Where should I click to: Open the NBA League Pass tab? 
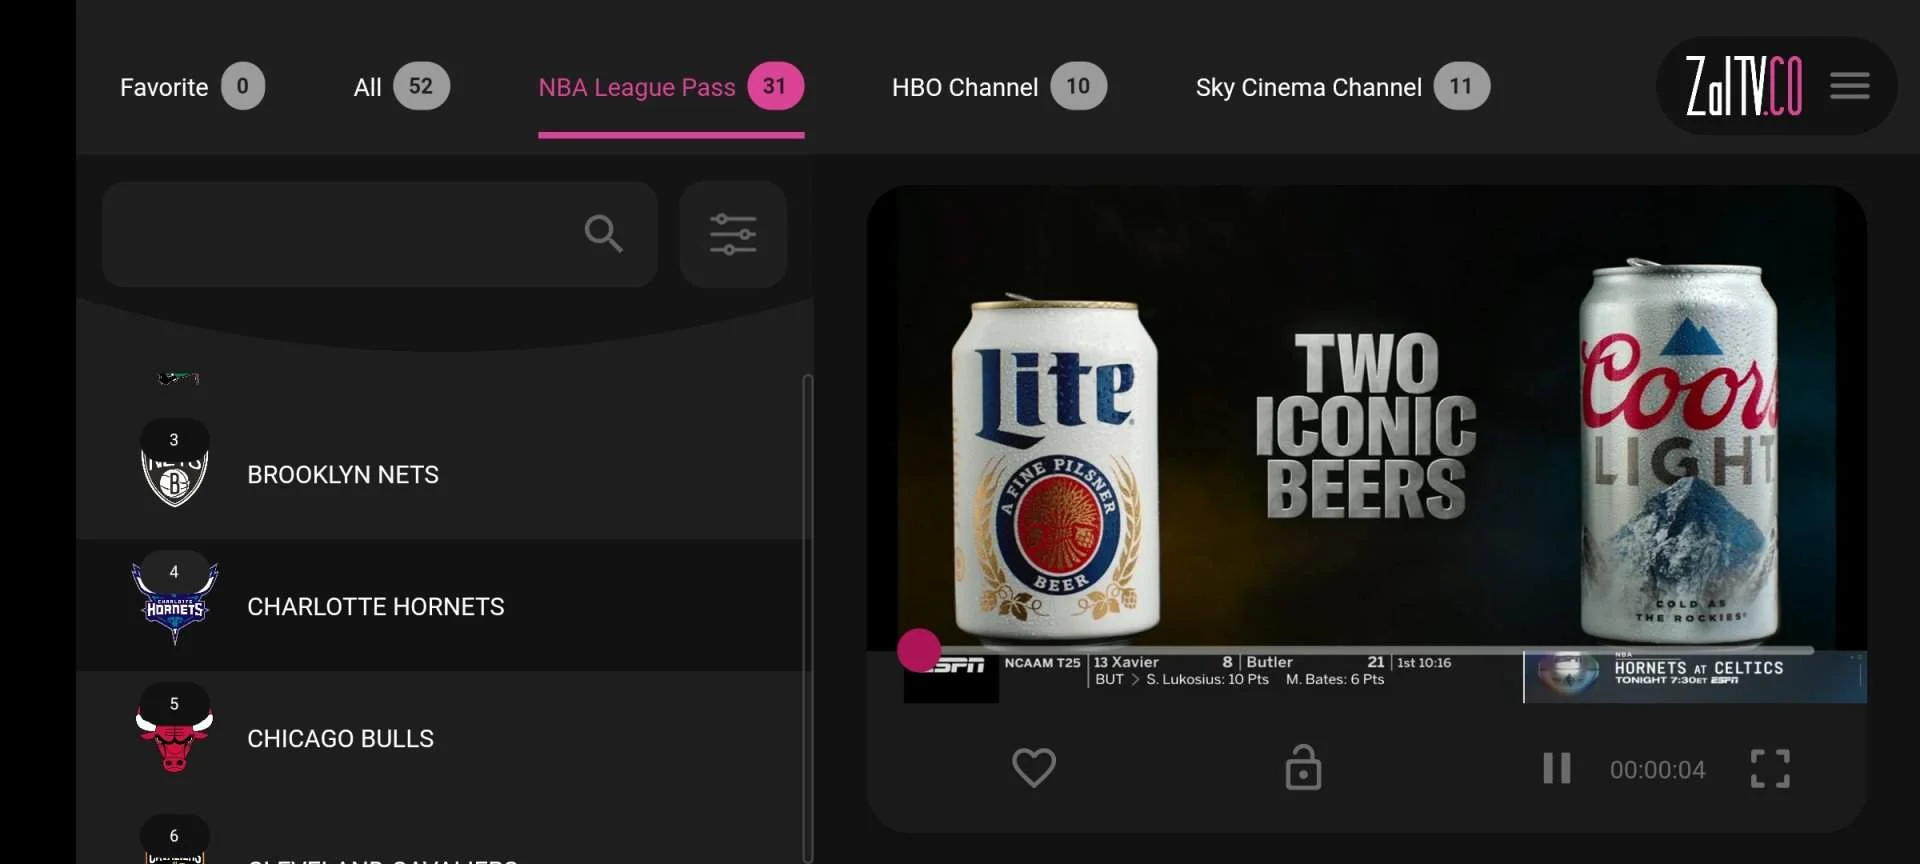click(671, 87)
